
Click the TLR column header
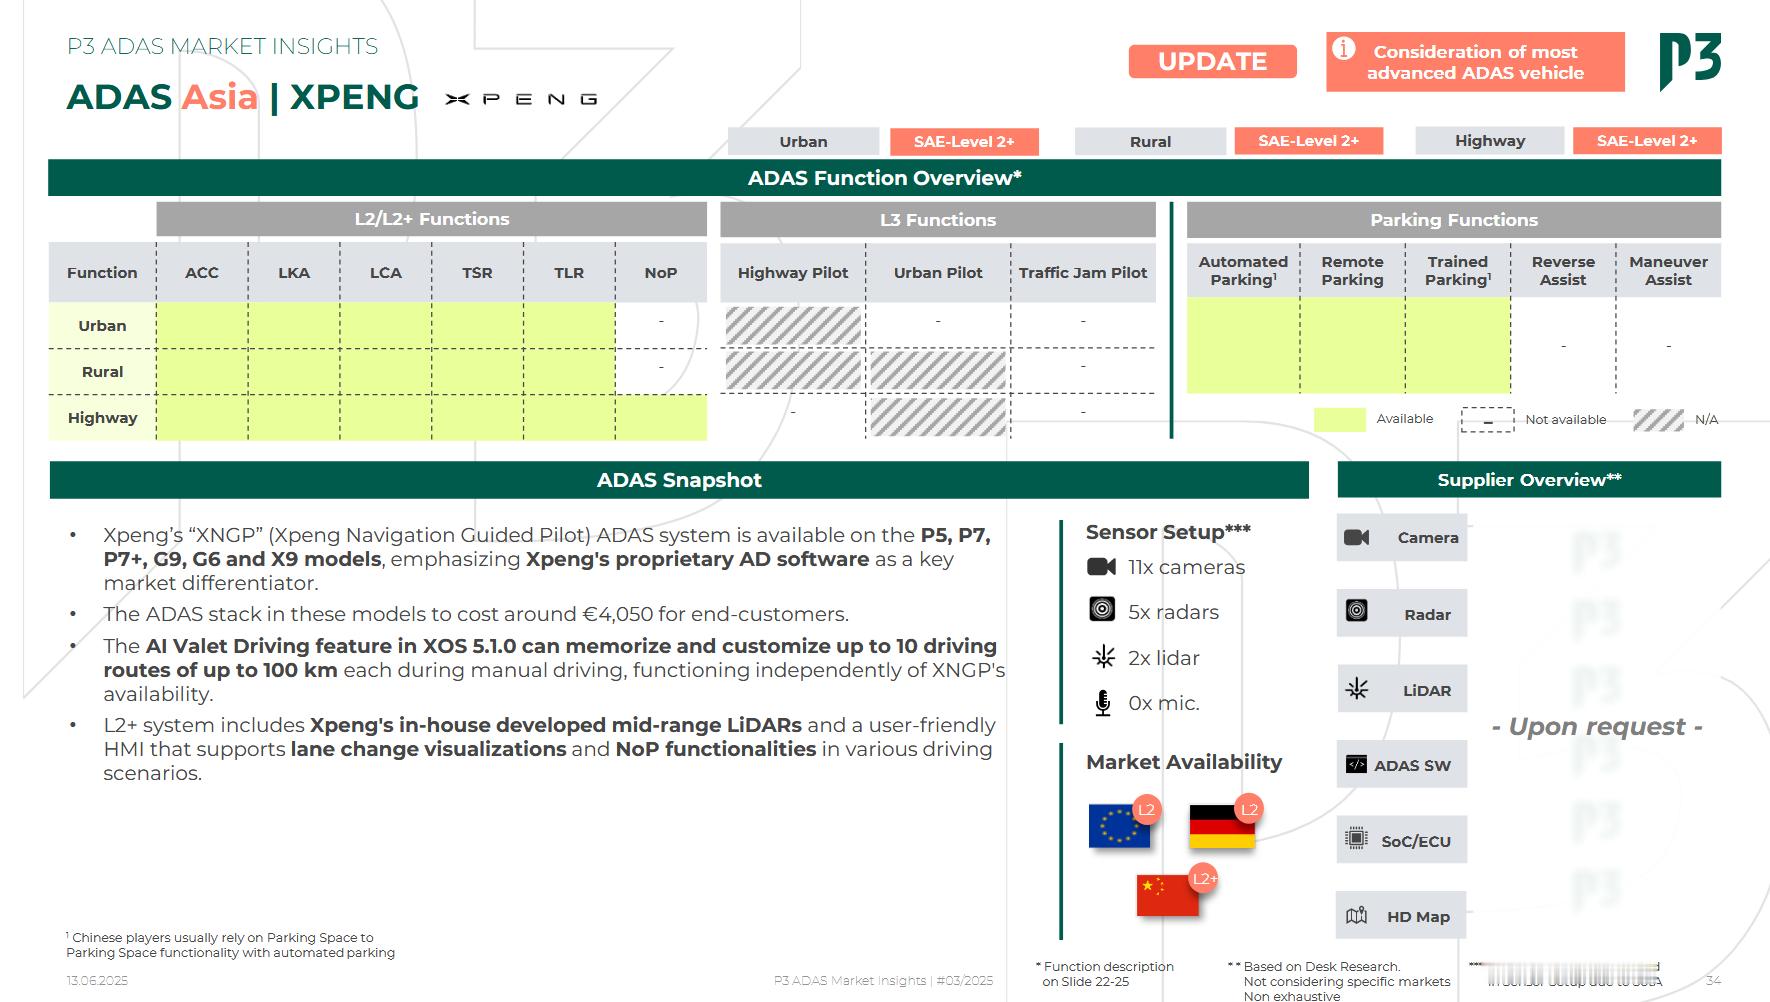click(569, 272)
